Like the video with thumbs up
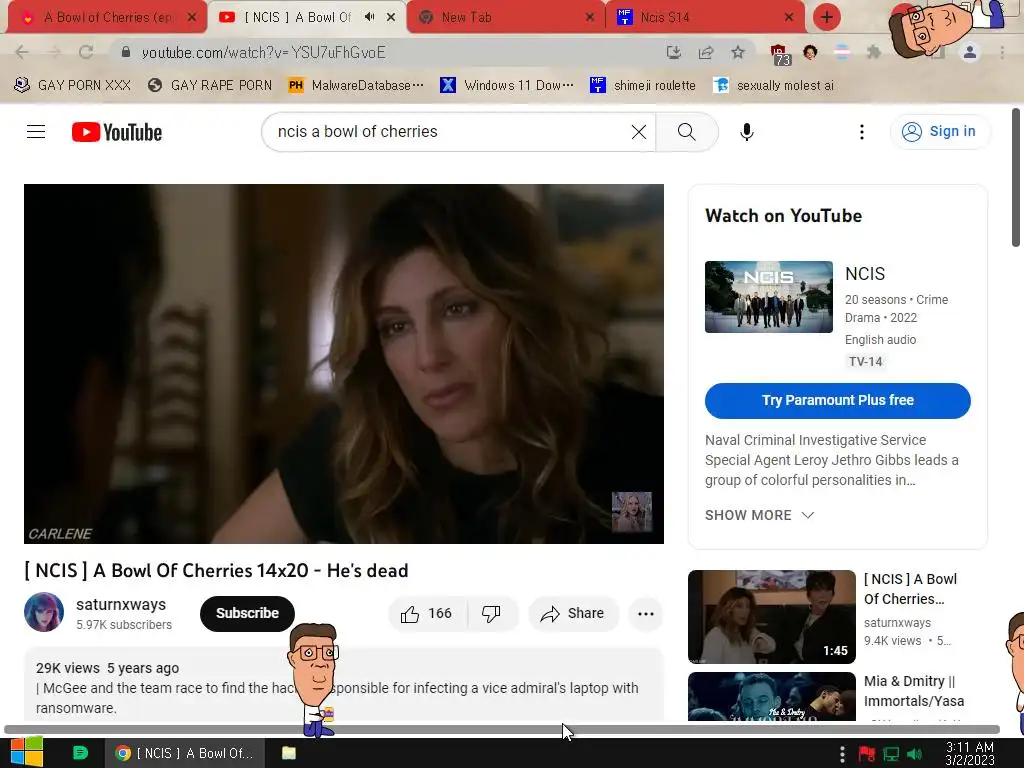The width and height of the screenshot is (1024, 768). 427,614
